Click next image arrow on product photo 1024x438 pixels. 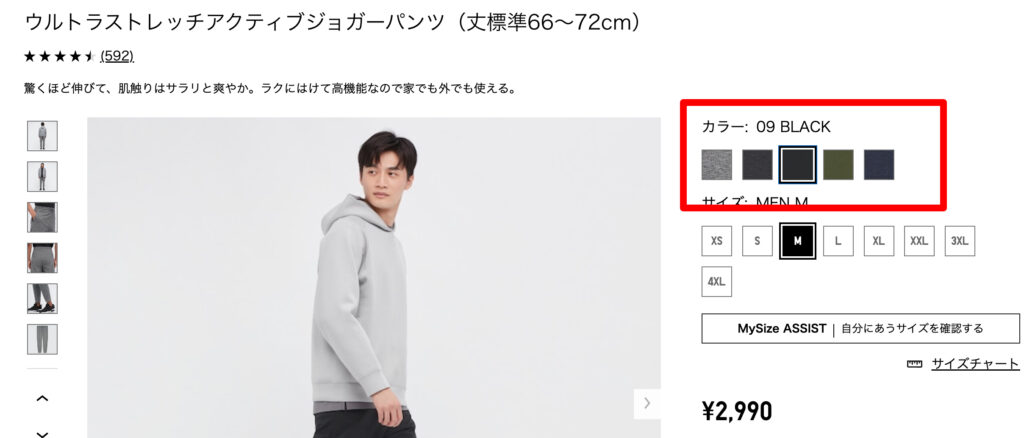tap(647, 403)
